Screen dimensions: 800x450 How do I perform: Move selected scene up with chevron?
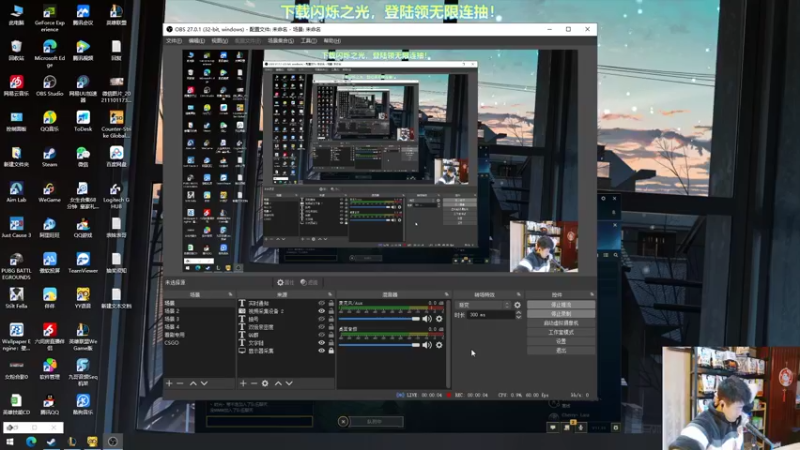pos(193,383)
